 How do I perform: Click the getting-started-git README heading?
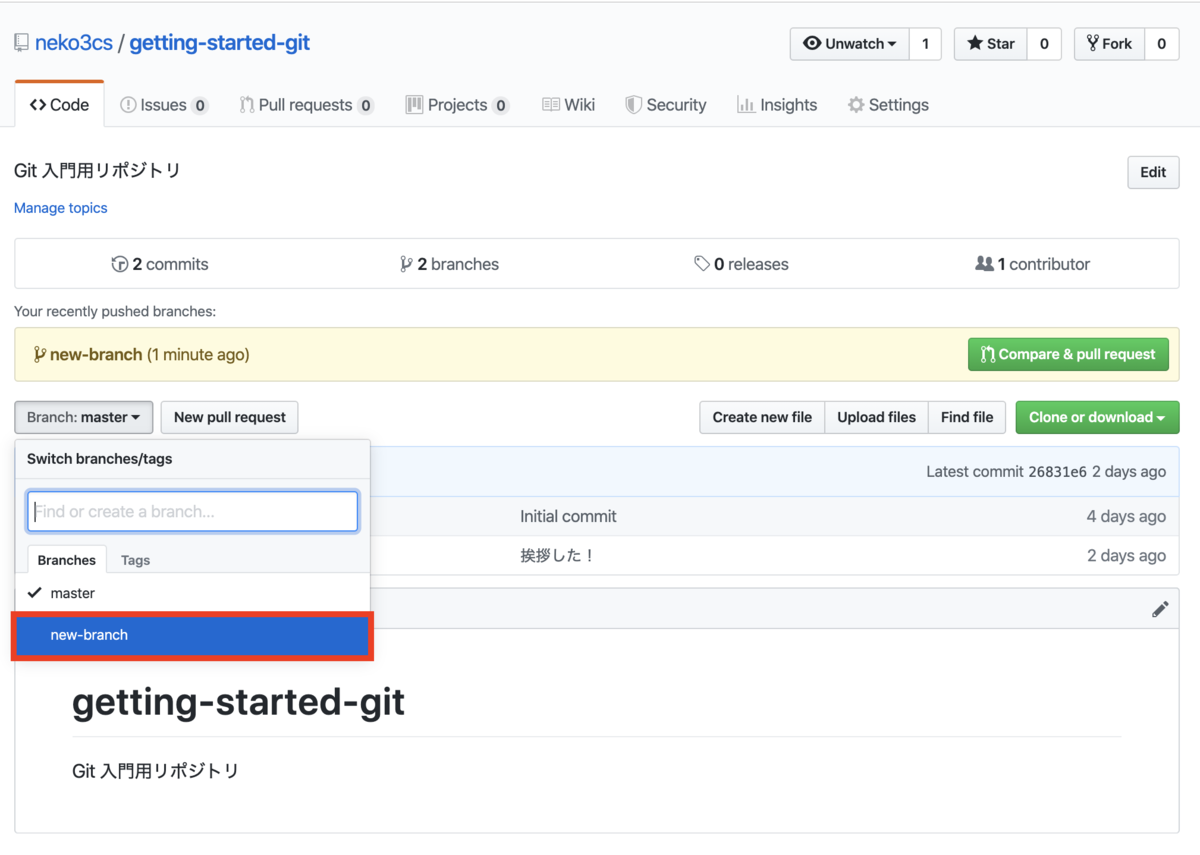click(238, 702)
